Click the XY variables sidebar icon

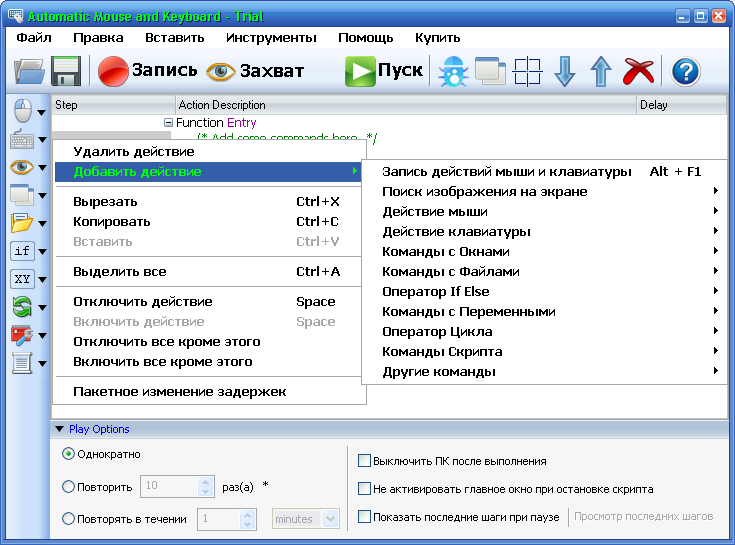point(22,279)
